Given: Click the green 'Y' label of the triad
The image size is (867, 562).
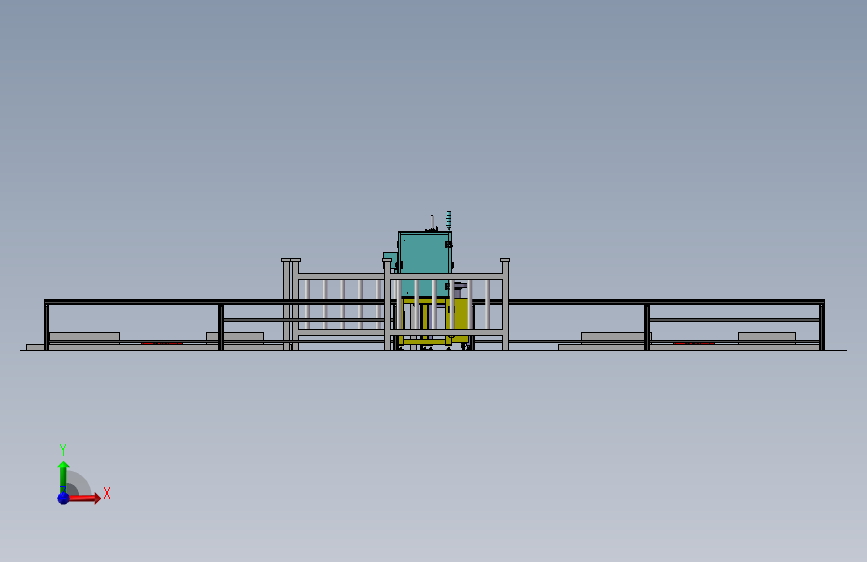Looking at the screenshot, I should [63, 450].
